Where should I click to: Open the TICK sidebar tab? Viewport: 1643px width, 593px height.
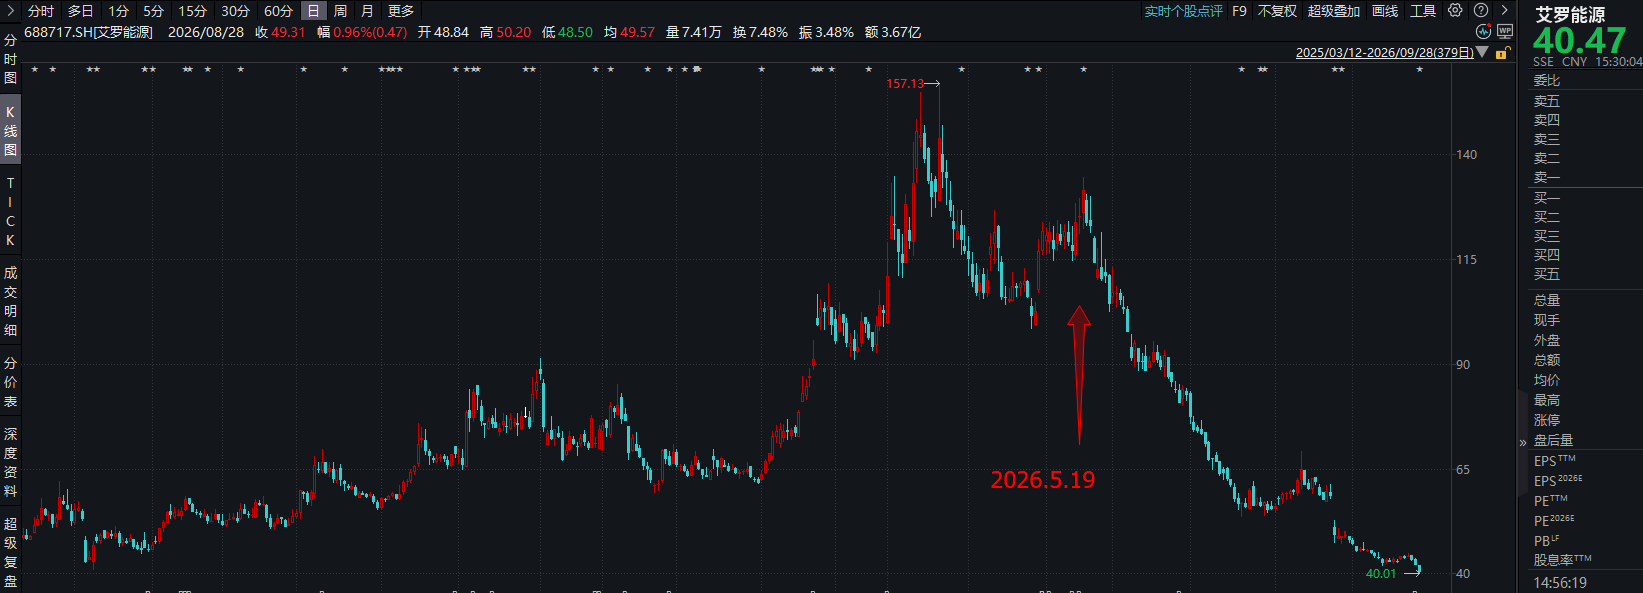point(10,212)
